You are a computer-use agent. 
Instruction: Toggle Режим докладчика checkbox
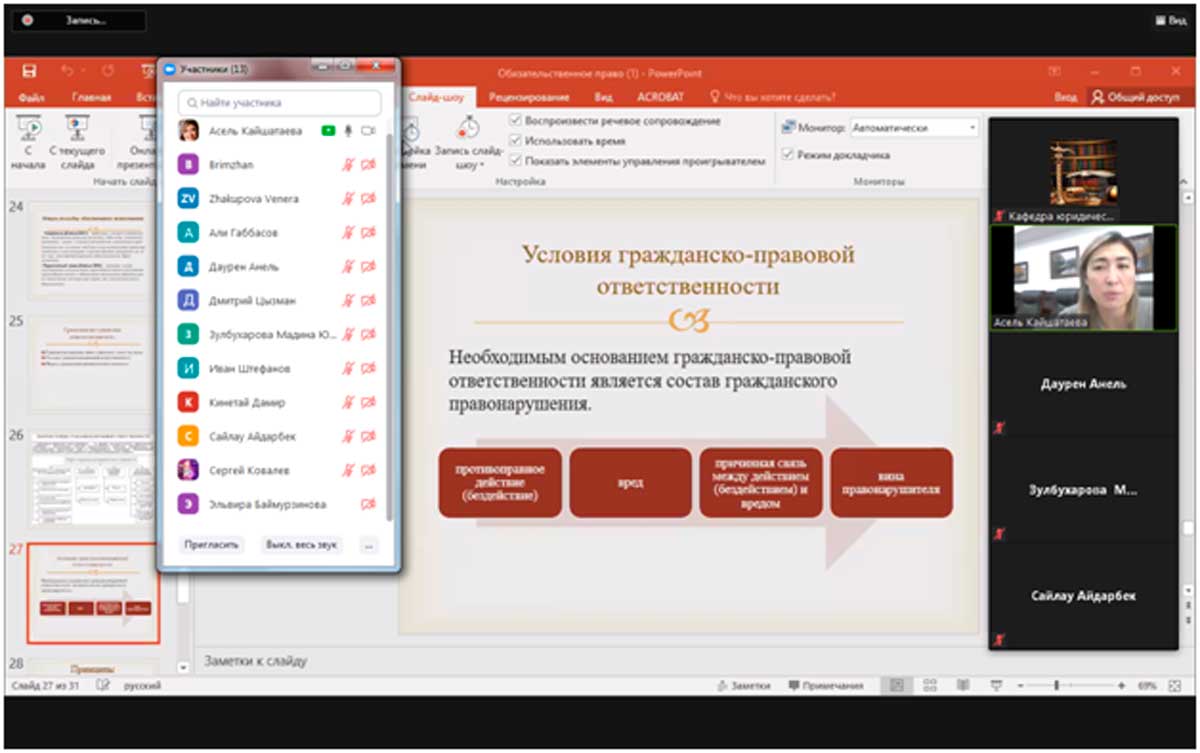point(788,155)
